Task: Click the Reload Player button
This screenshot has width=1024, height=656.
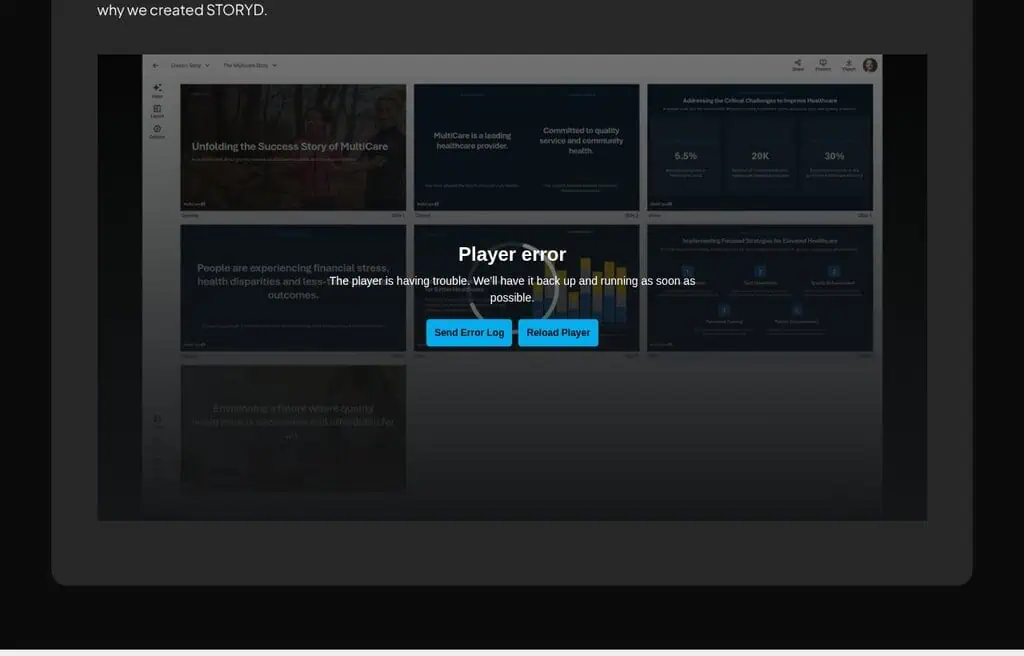Action: 558,333
